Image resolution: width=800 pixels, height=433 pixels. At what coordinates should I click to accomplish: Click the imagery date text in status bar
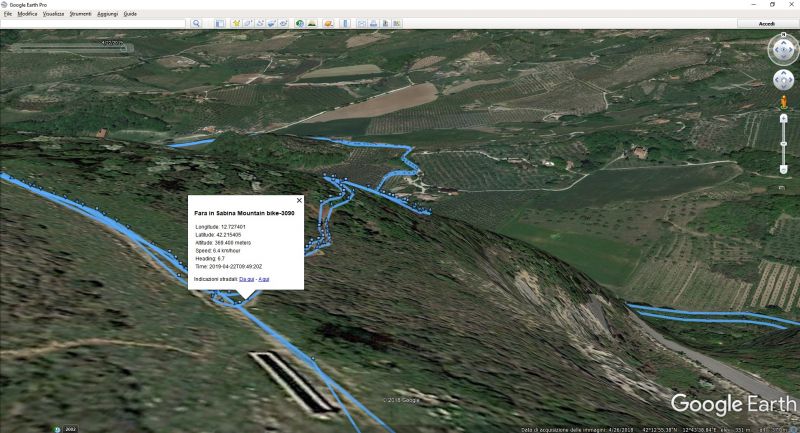pos(578,430)
